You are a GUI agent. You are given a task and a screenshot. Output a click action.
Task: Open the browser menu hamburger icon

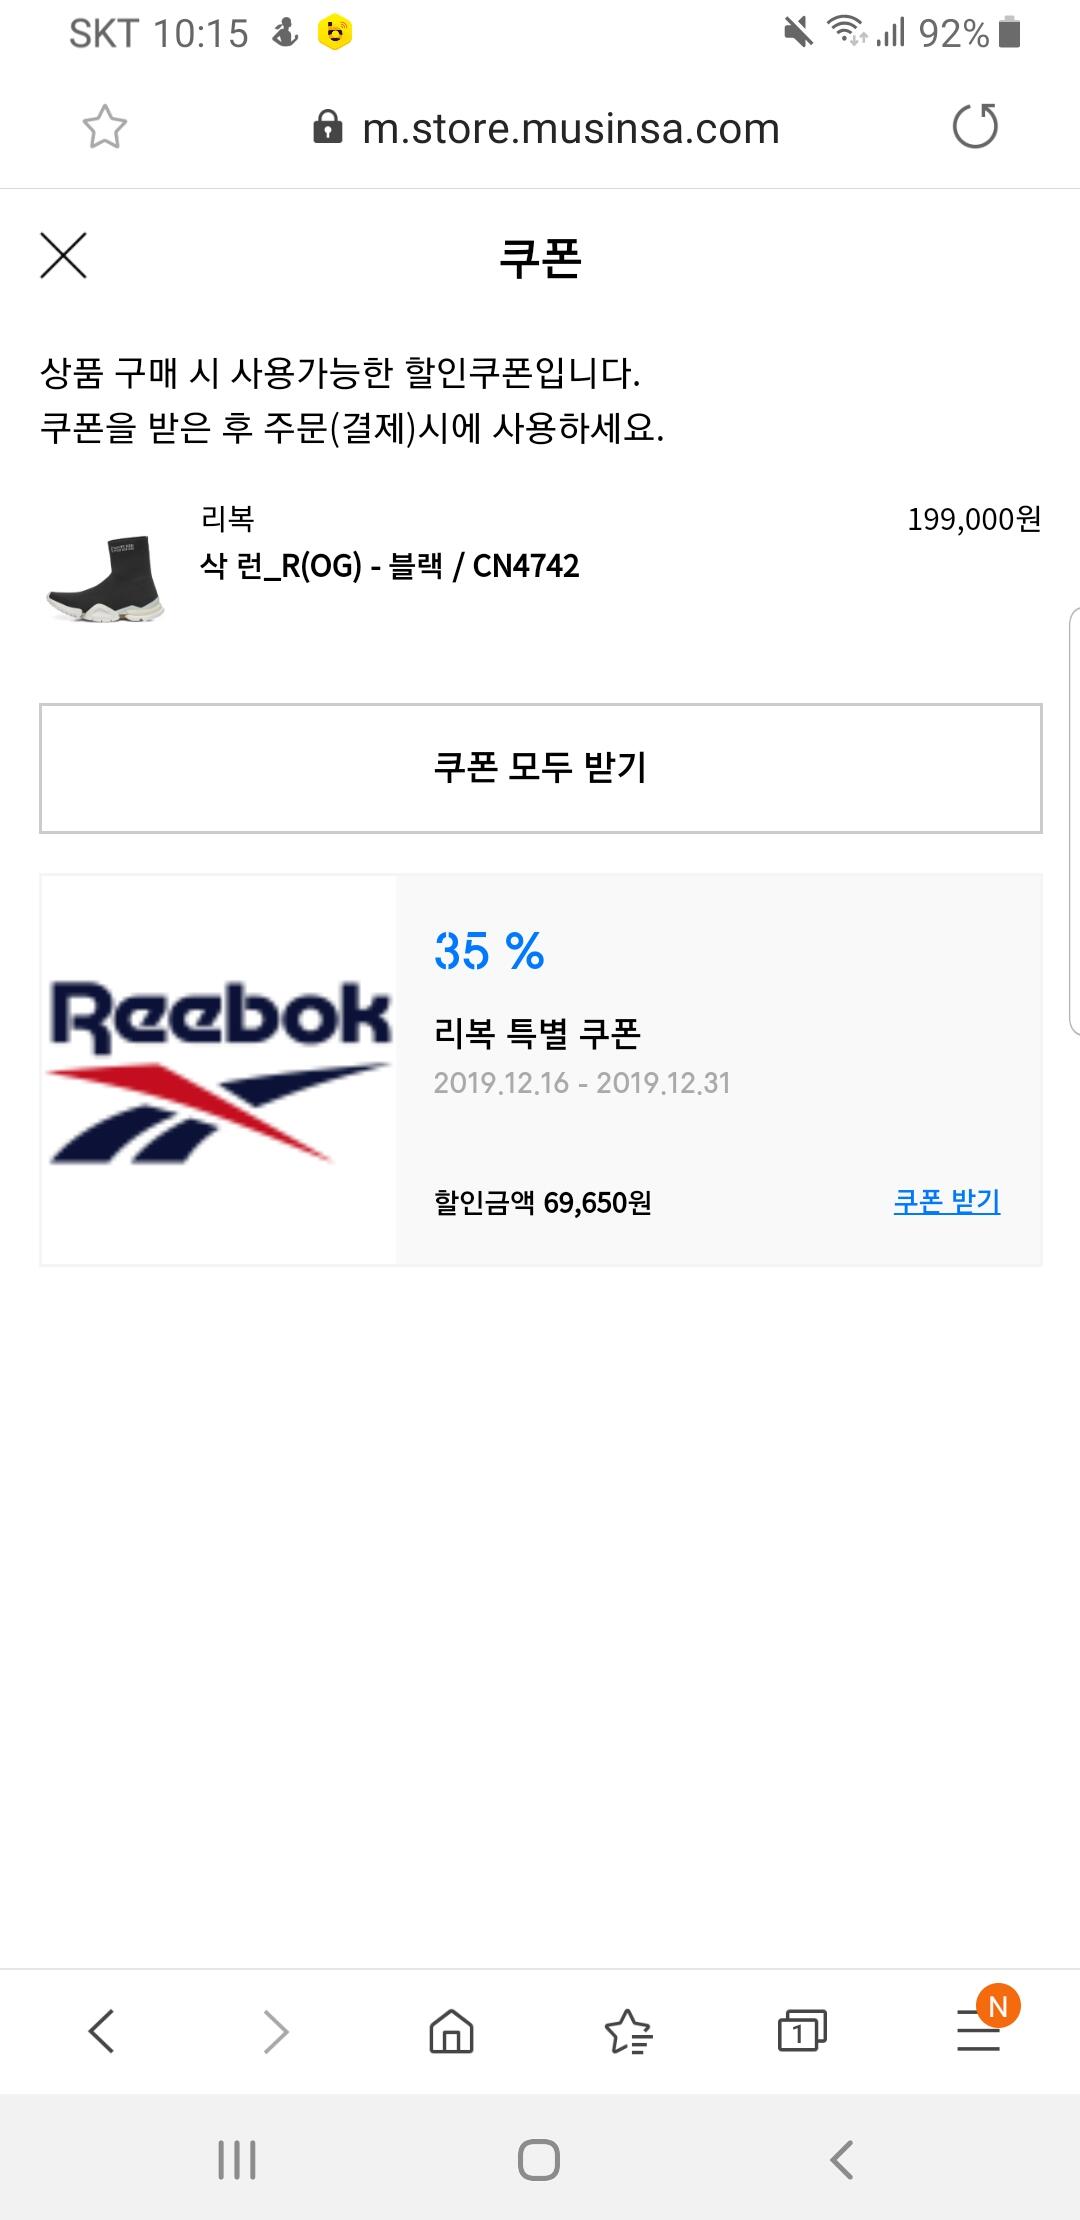979,2032
